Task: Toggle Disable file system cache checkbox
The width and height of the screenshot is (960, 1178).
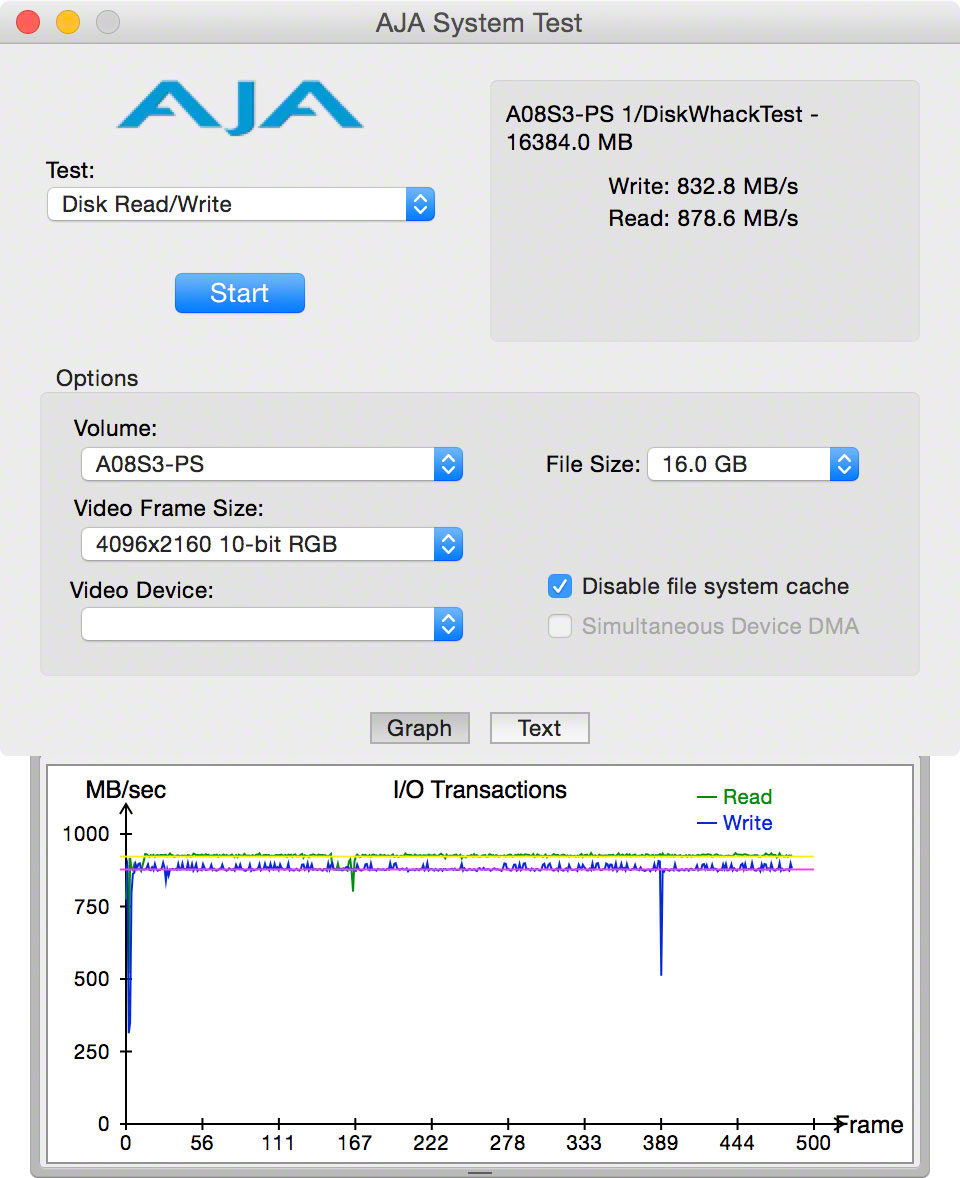Action: [x=560, y=586]
